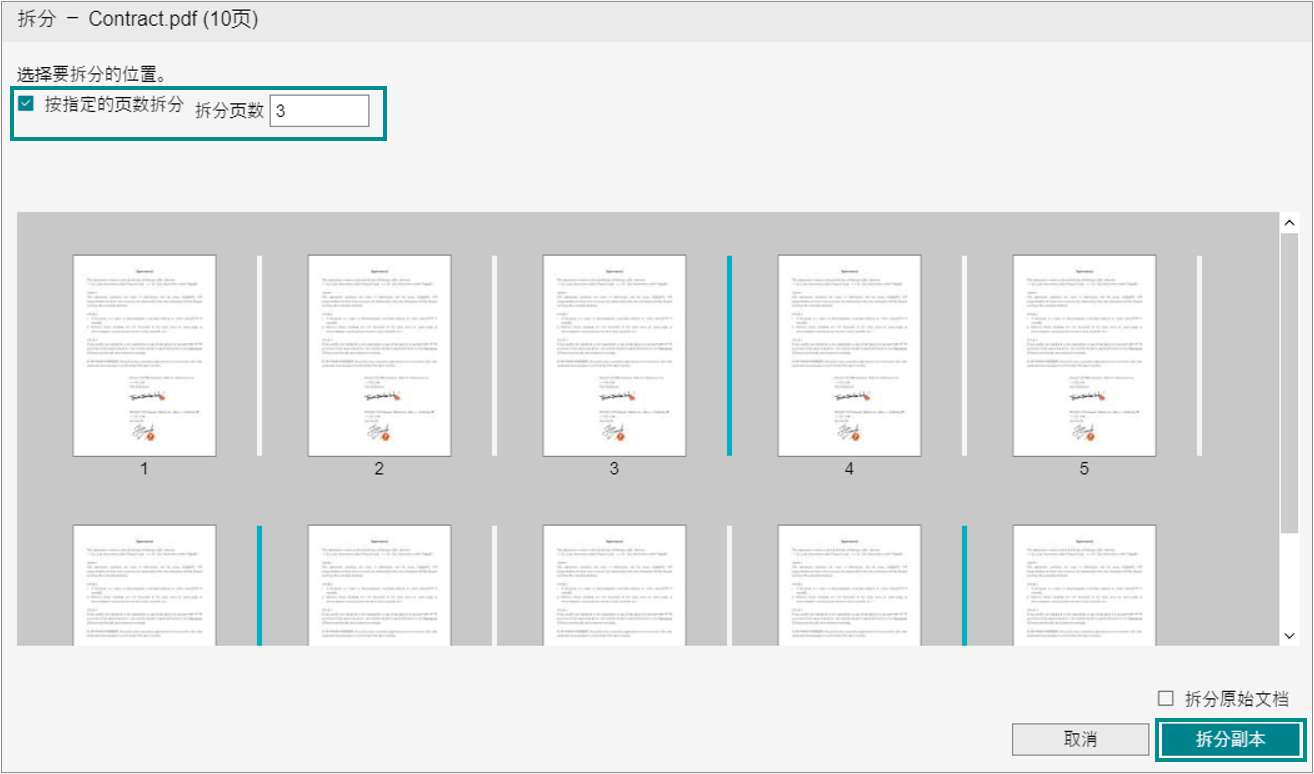Select last thumbnail in the second row
The width and height of the screenshot is (1314, 774).
(1084, 585)
